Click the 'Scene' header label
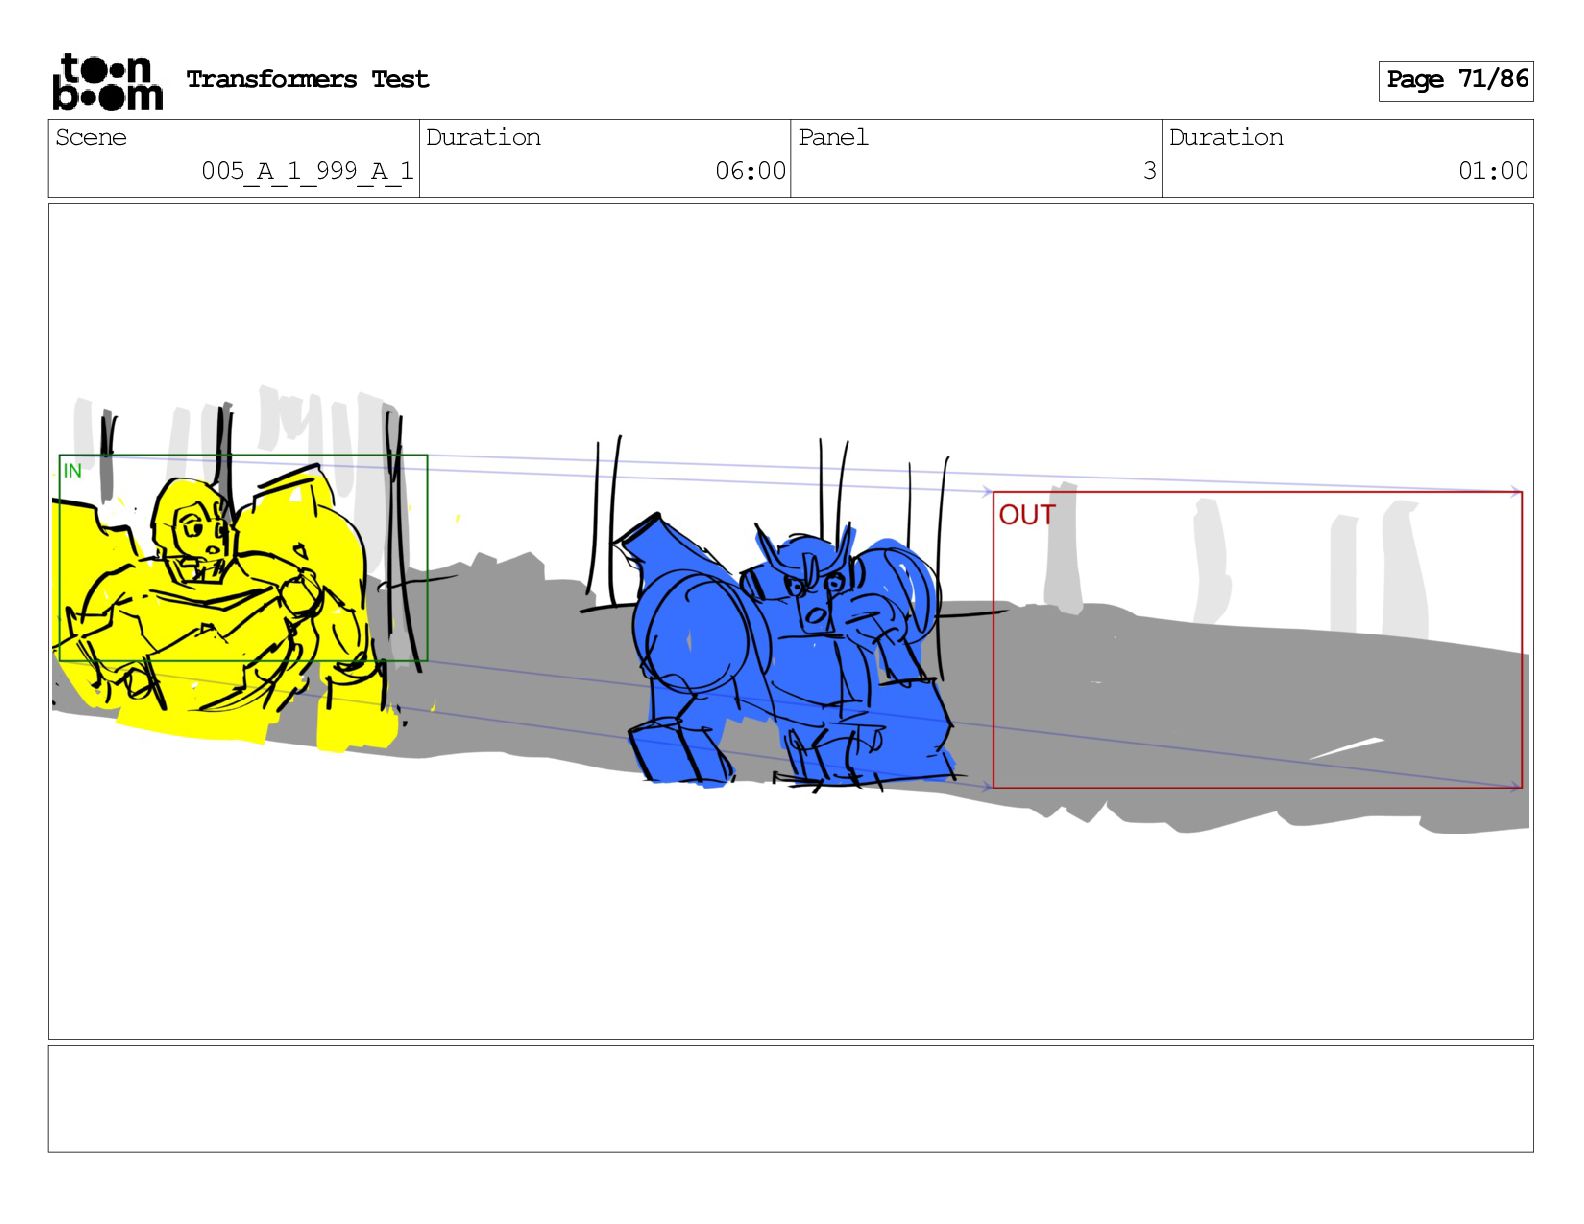The height and width of the screenshot is (1224, 1584). coord(91,137)
